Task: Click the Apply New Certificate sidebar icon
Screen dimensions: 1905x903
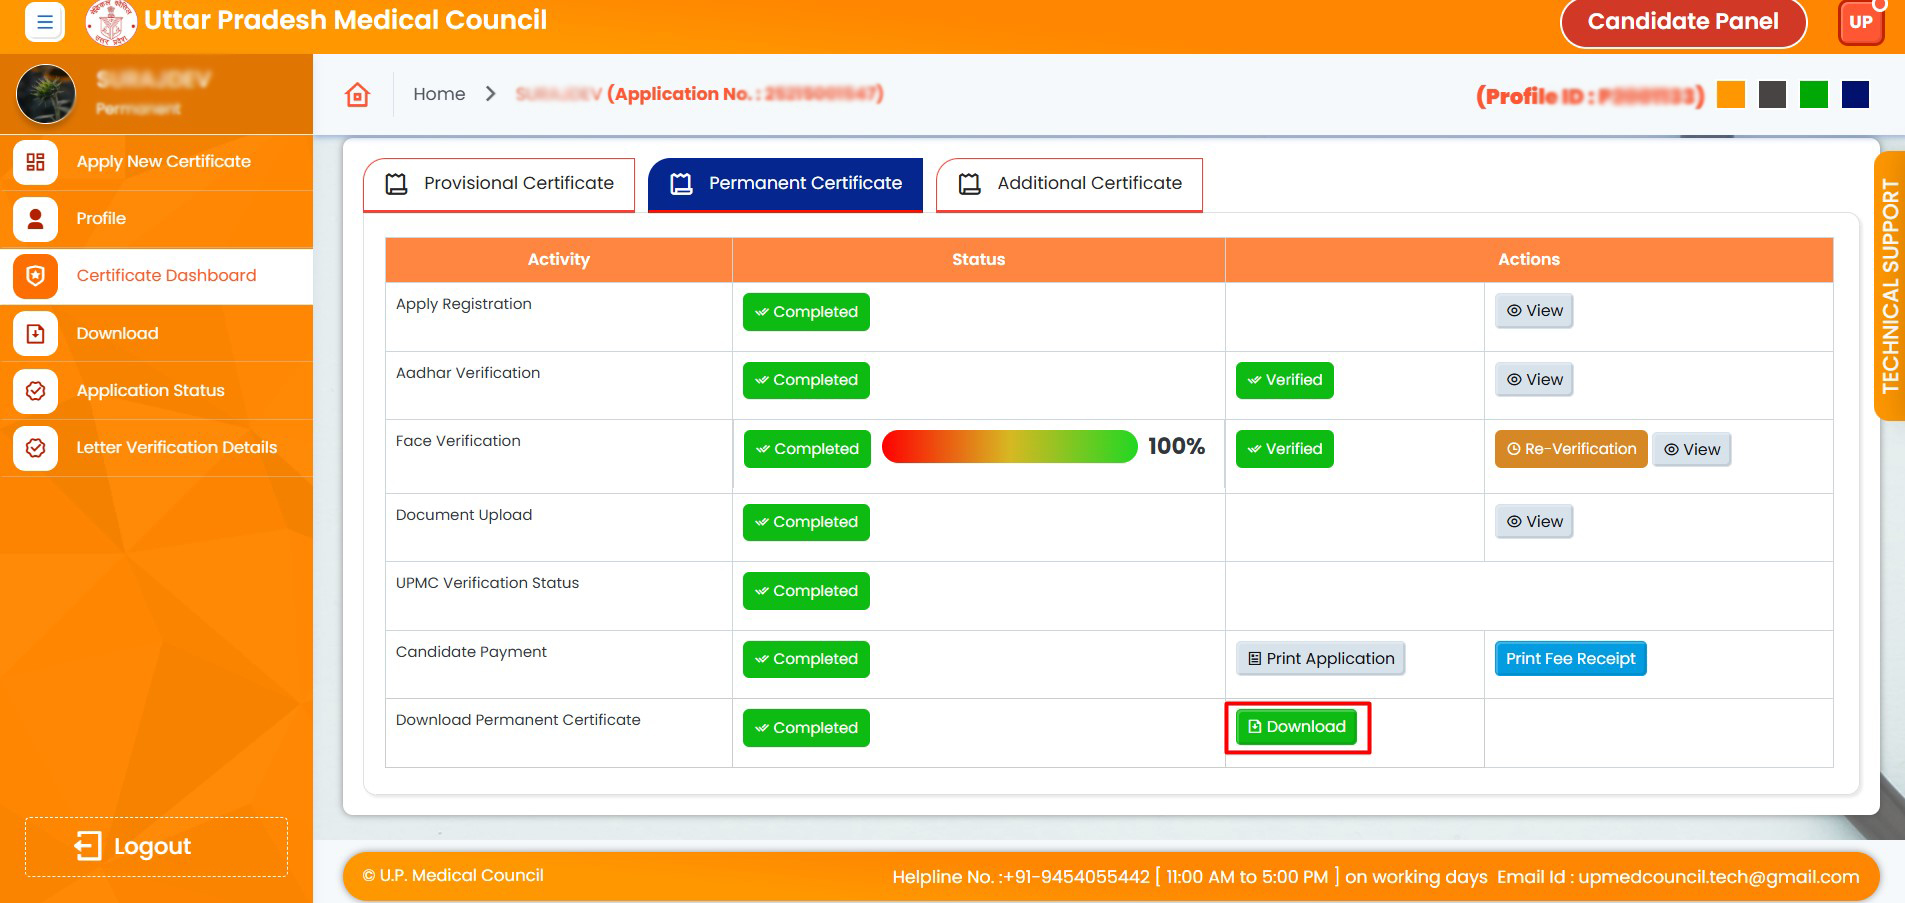Action: pyautogui.click(x=36, y=162)
